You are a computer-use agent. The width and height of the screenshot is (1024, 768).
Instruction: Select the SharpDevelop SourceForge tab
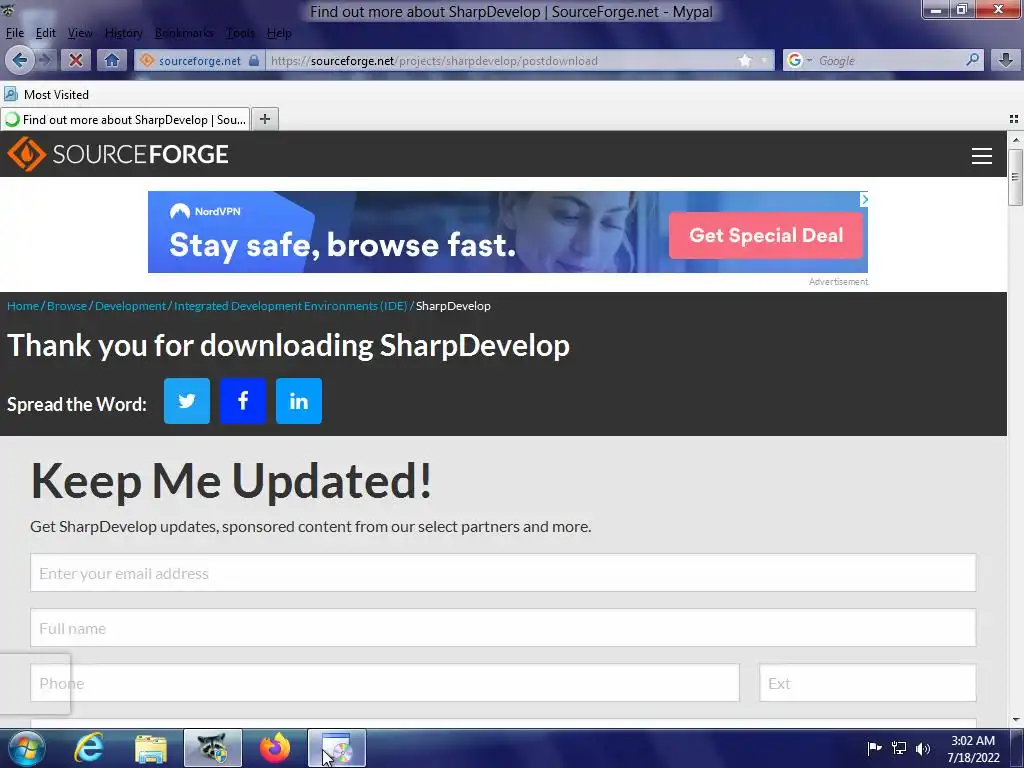click(x=125, y=120)
